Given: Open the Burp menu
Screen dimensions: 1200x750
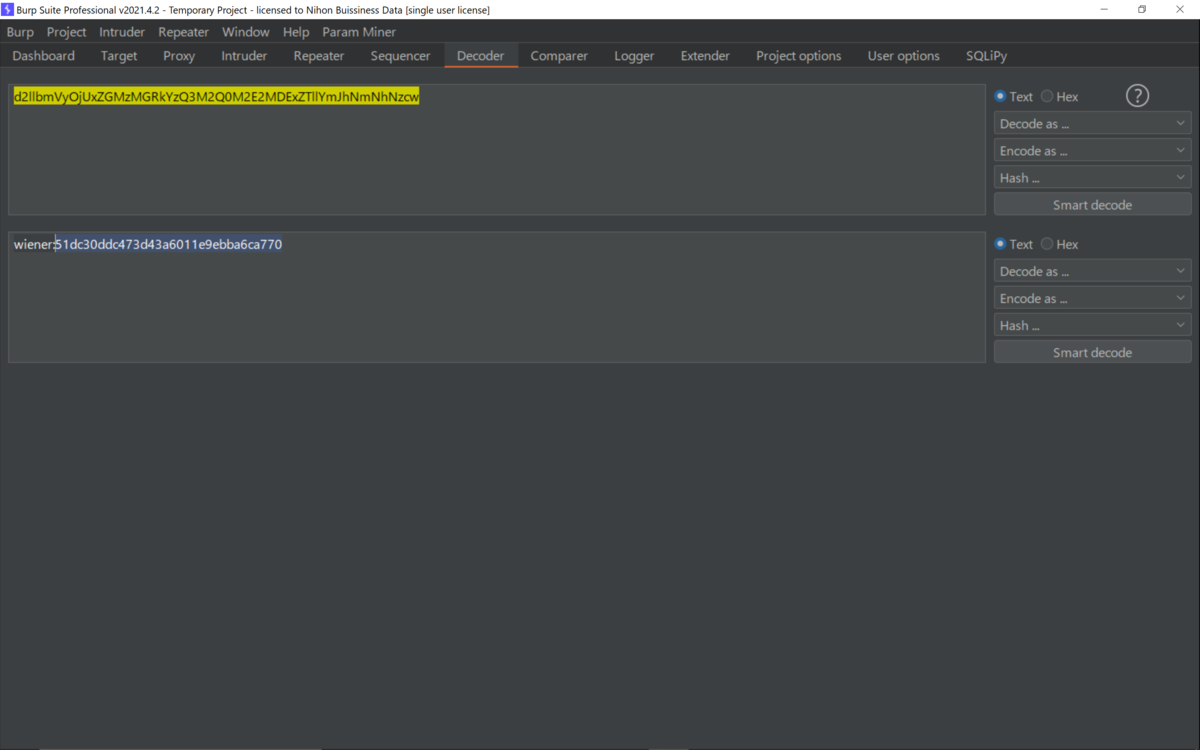Looking at the screenshot, I should tap(20, 32).
